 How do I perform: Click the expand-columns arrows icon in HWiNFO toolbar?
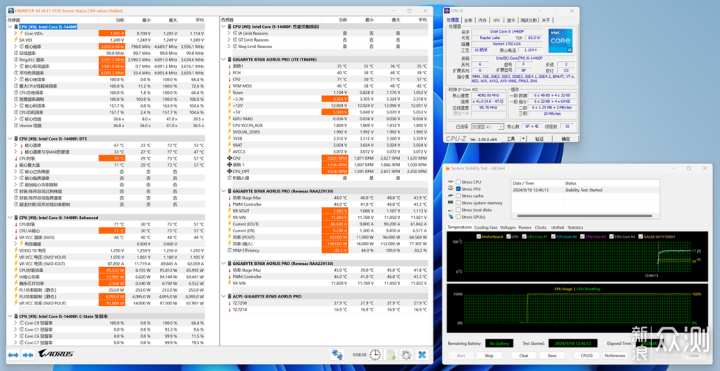(x=13, y=355)
